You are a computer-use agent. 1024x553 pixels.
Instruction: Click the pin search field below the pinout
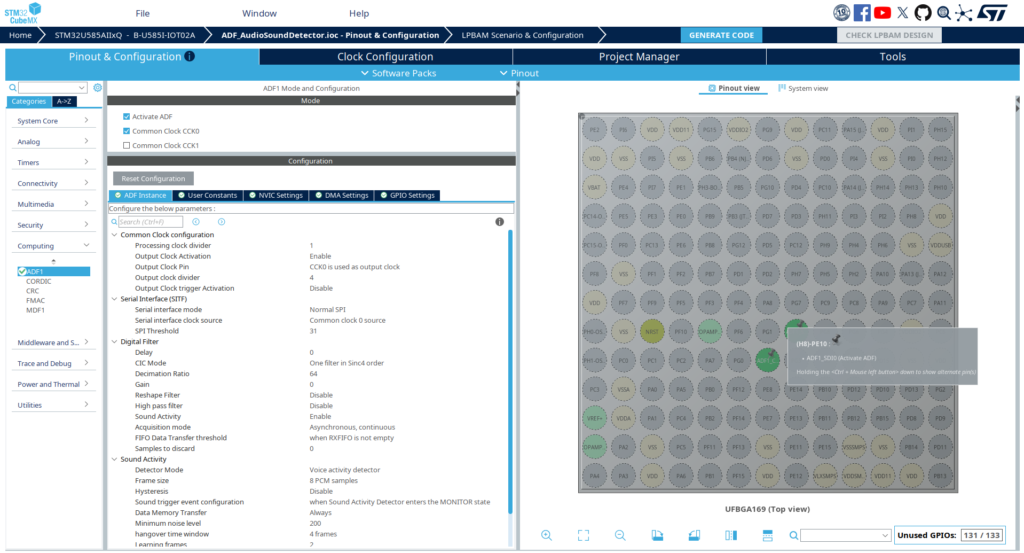845,536
